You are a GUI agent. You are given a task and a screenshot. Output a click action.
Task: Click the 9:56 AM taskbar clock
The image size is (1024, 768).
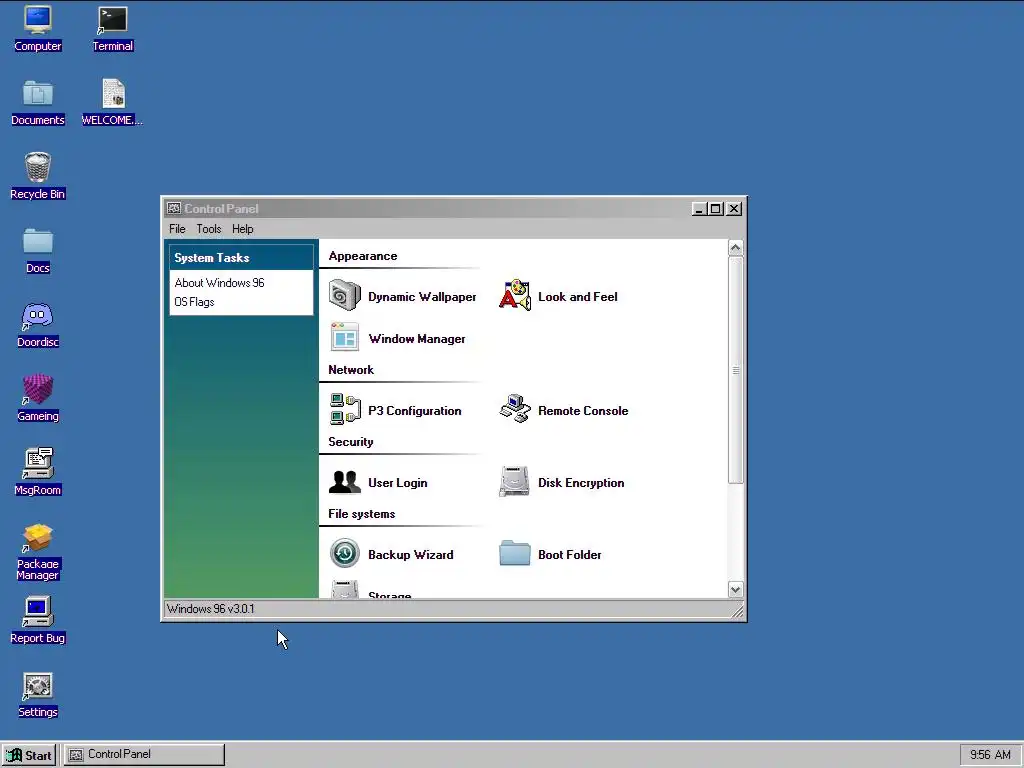[990, 754]
